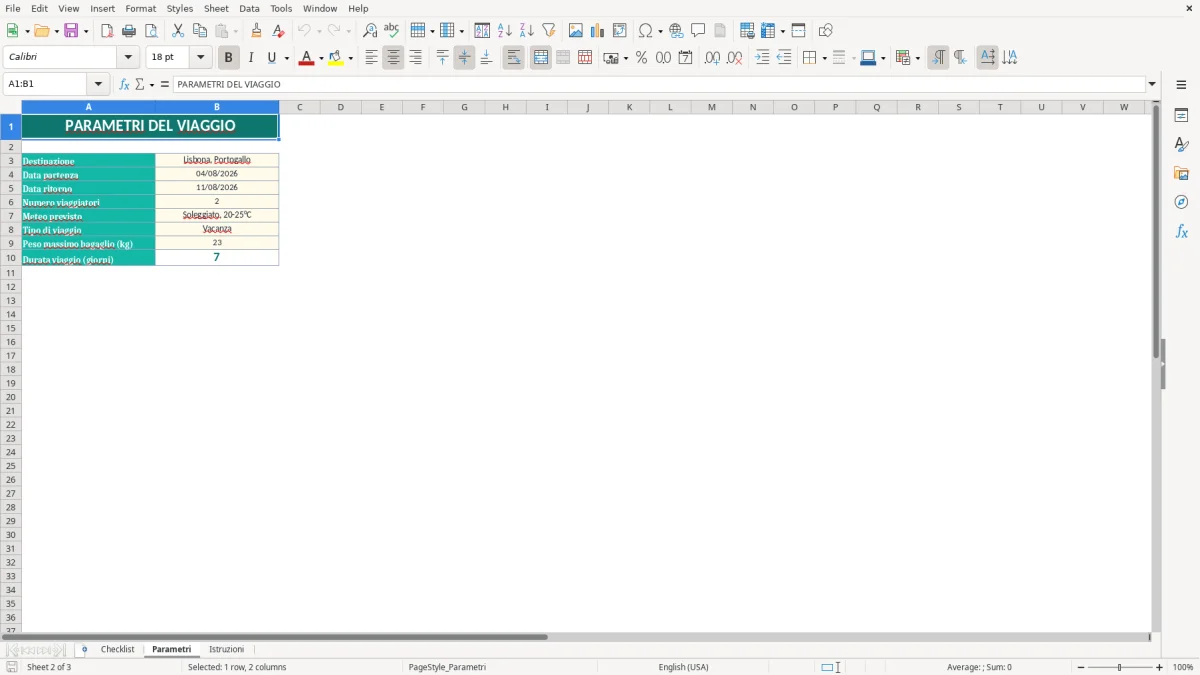The height and width of the screenshot is (675, 1200).
Task: Open the Sheet menu
Action: [x=216, y=8]
